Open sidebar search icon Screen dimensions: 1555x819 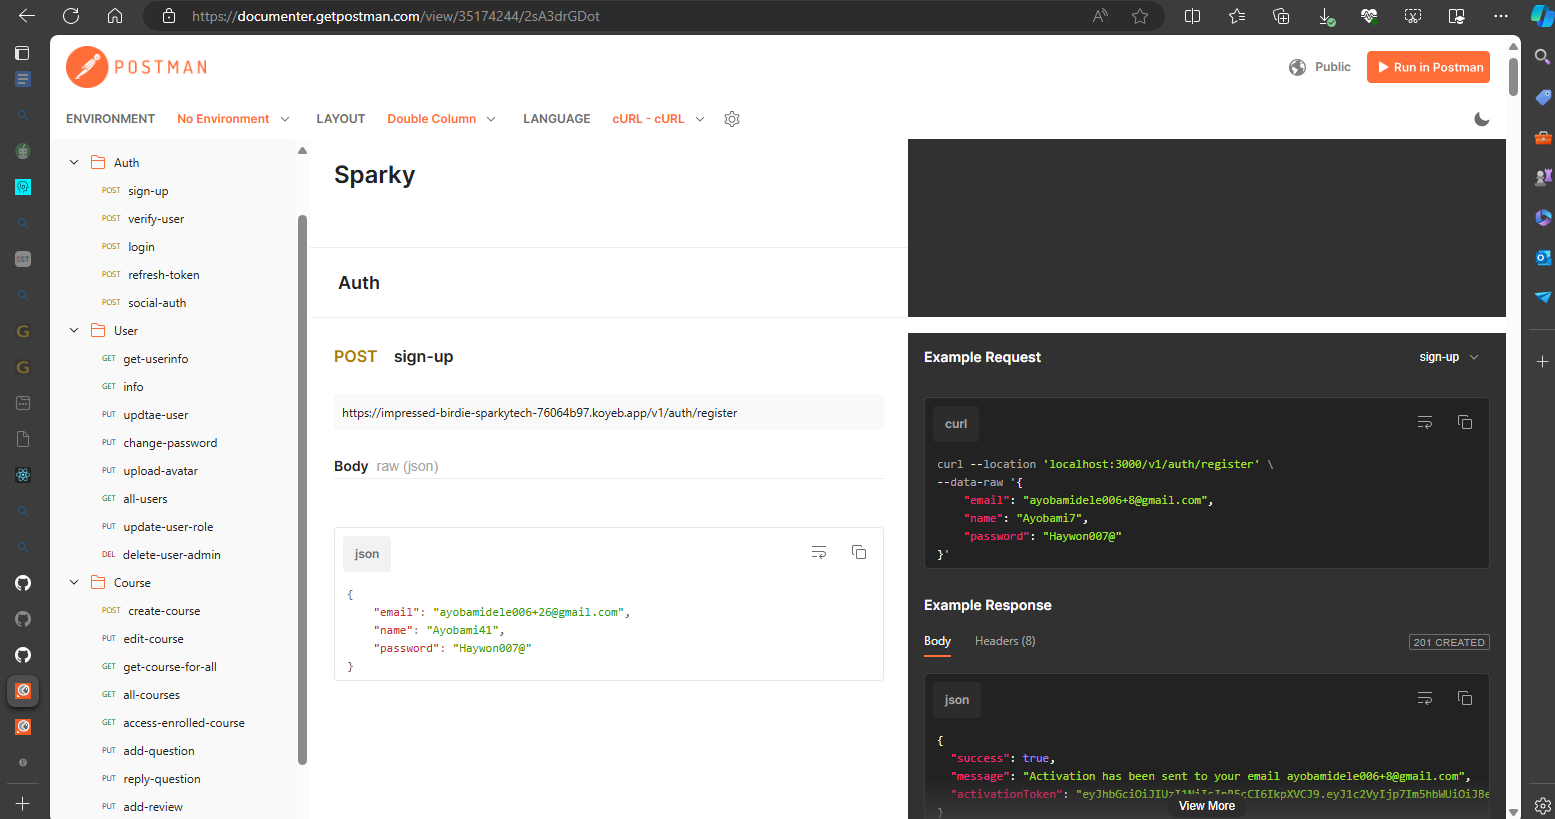click(1543, 57)
